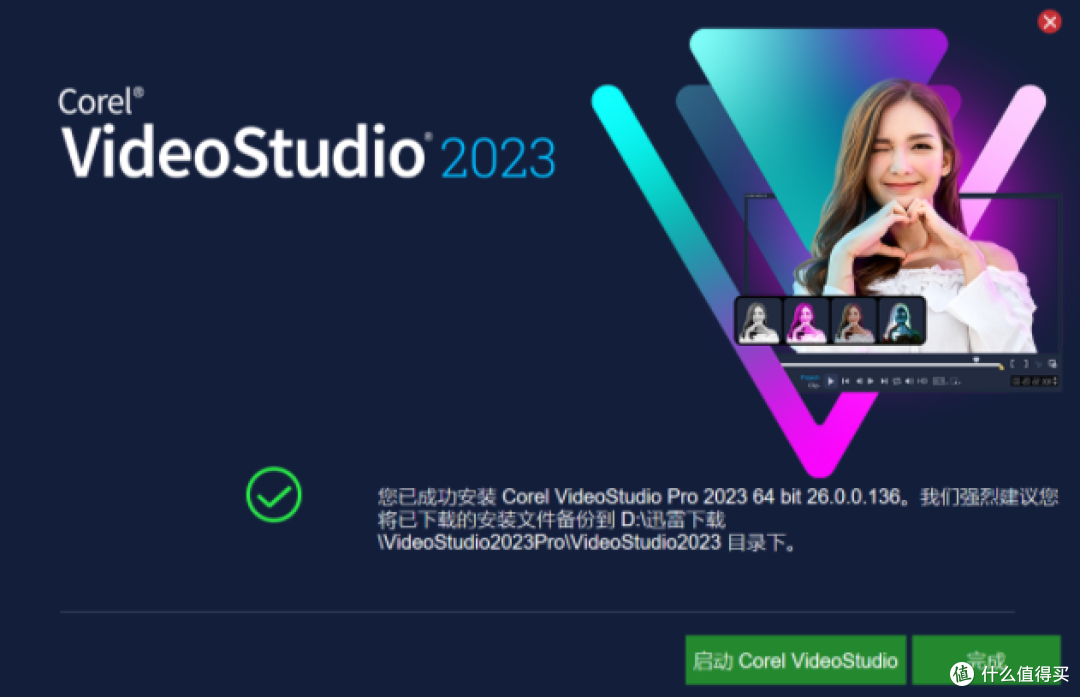Click the Mark-out bracket icon
1080x697 pixels.
(x=1026, y=364)
